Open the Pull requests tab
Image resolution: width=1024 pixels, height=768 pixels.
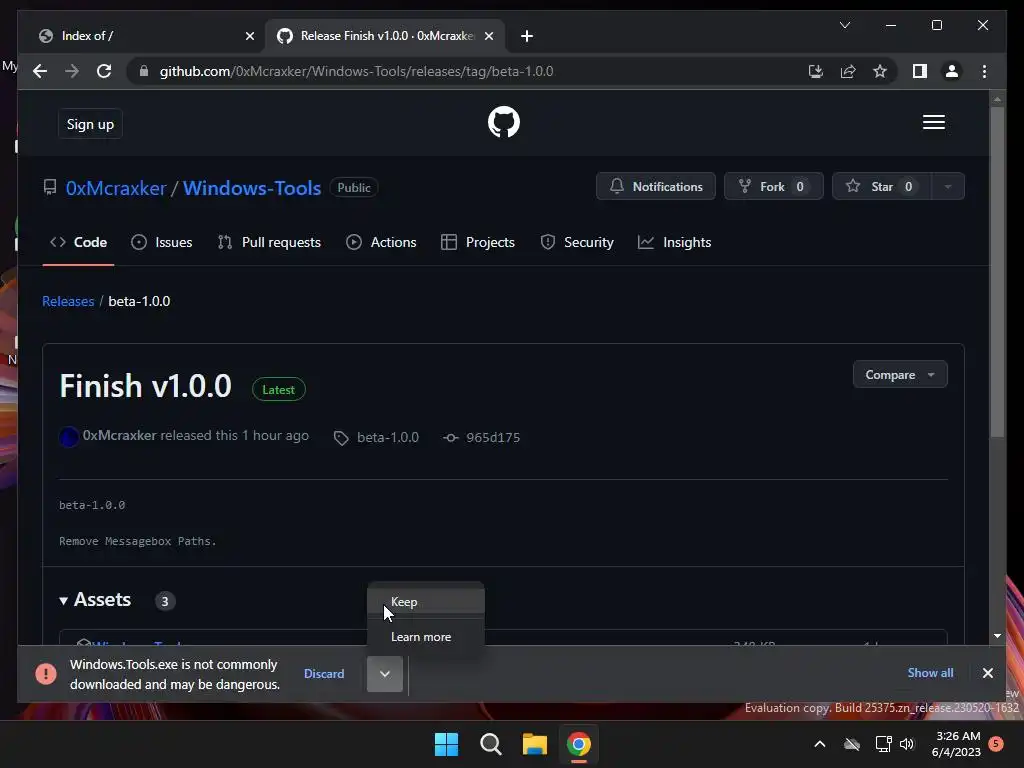tap(269, 242)
